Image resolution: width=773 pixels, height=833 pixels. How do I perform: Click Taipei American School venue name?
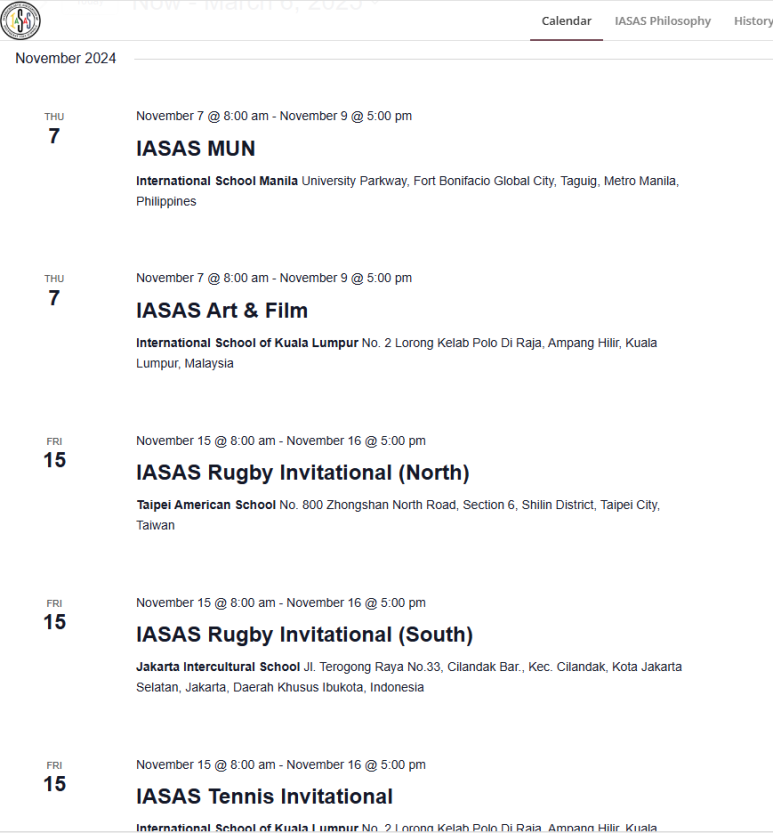tap(206, 505)
